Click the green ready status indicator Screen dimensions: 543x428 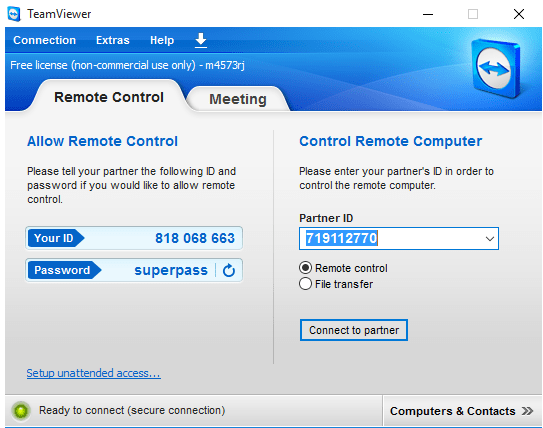pos(21,411)
